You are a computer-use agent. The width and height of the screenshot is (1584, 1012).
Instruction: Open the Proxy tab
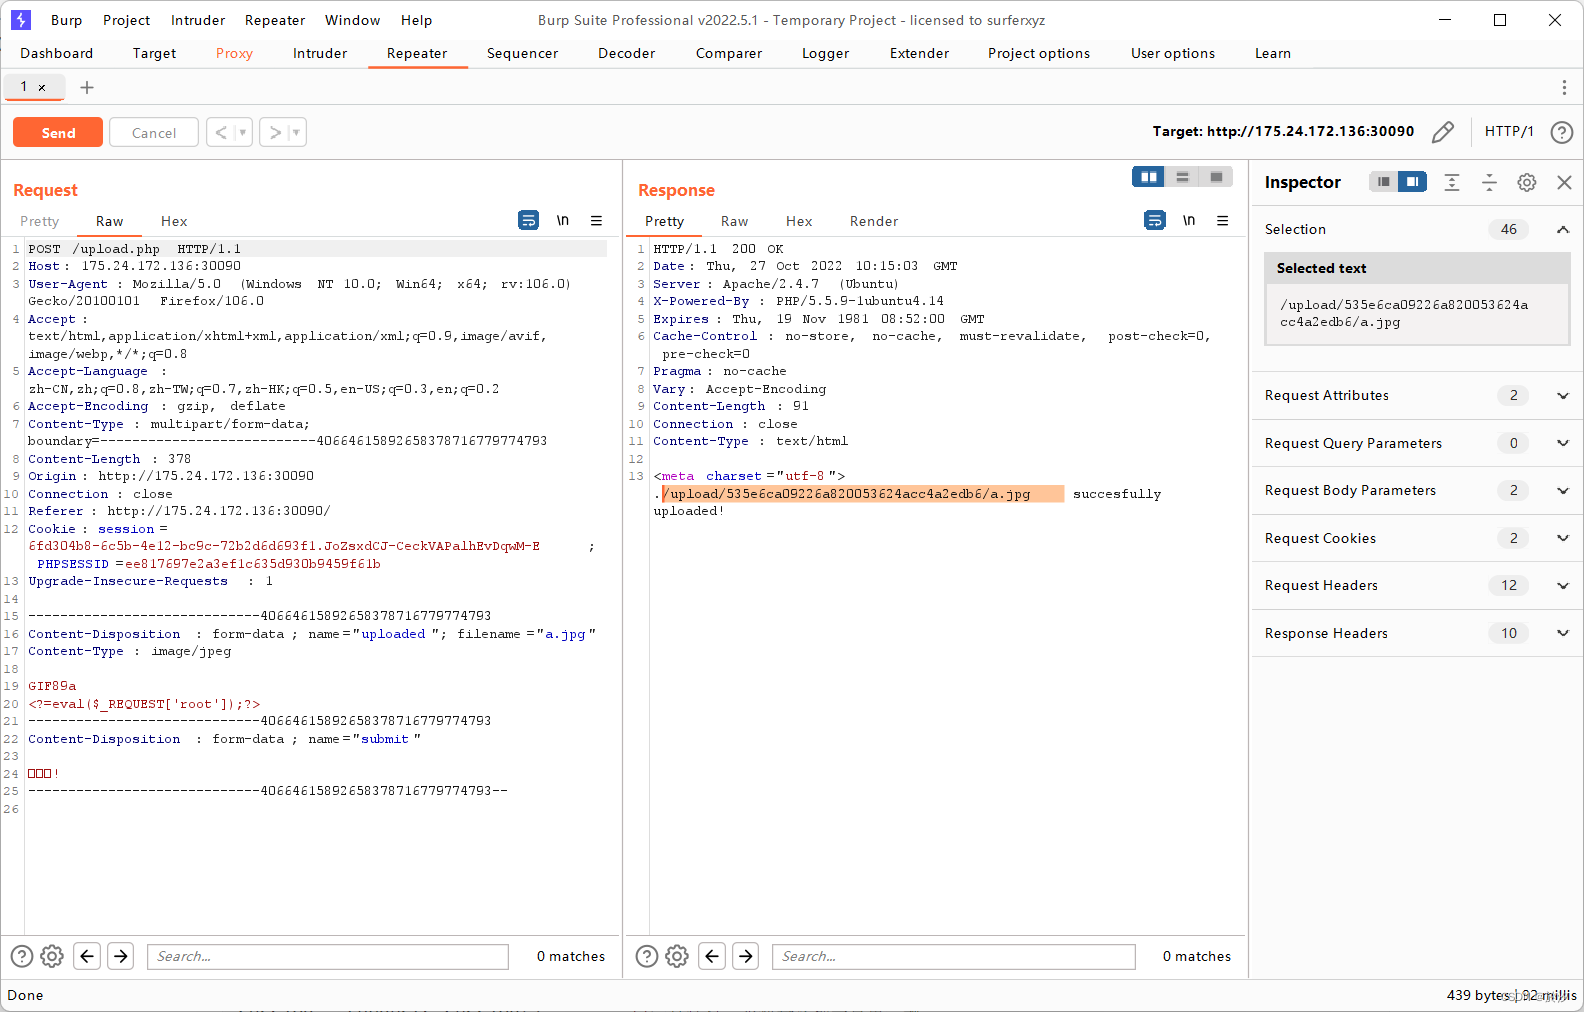click(234, 53)
